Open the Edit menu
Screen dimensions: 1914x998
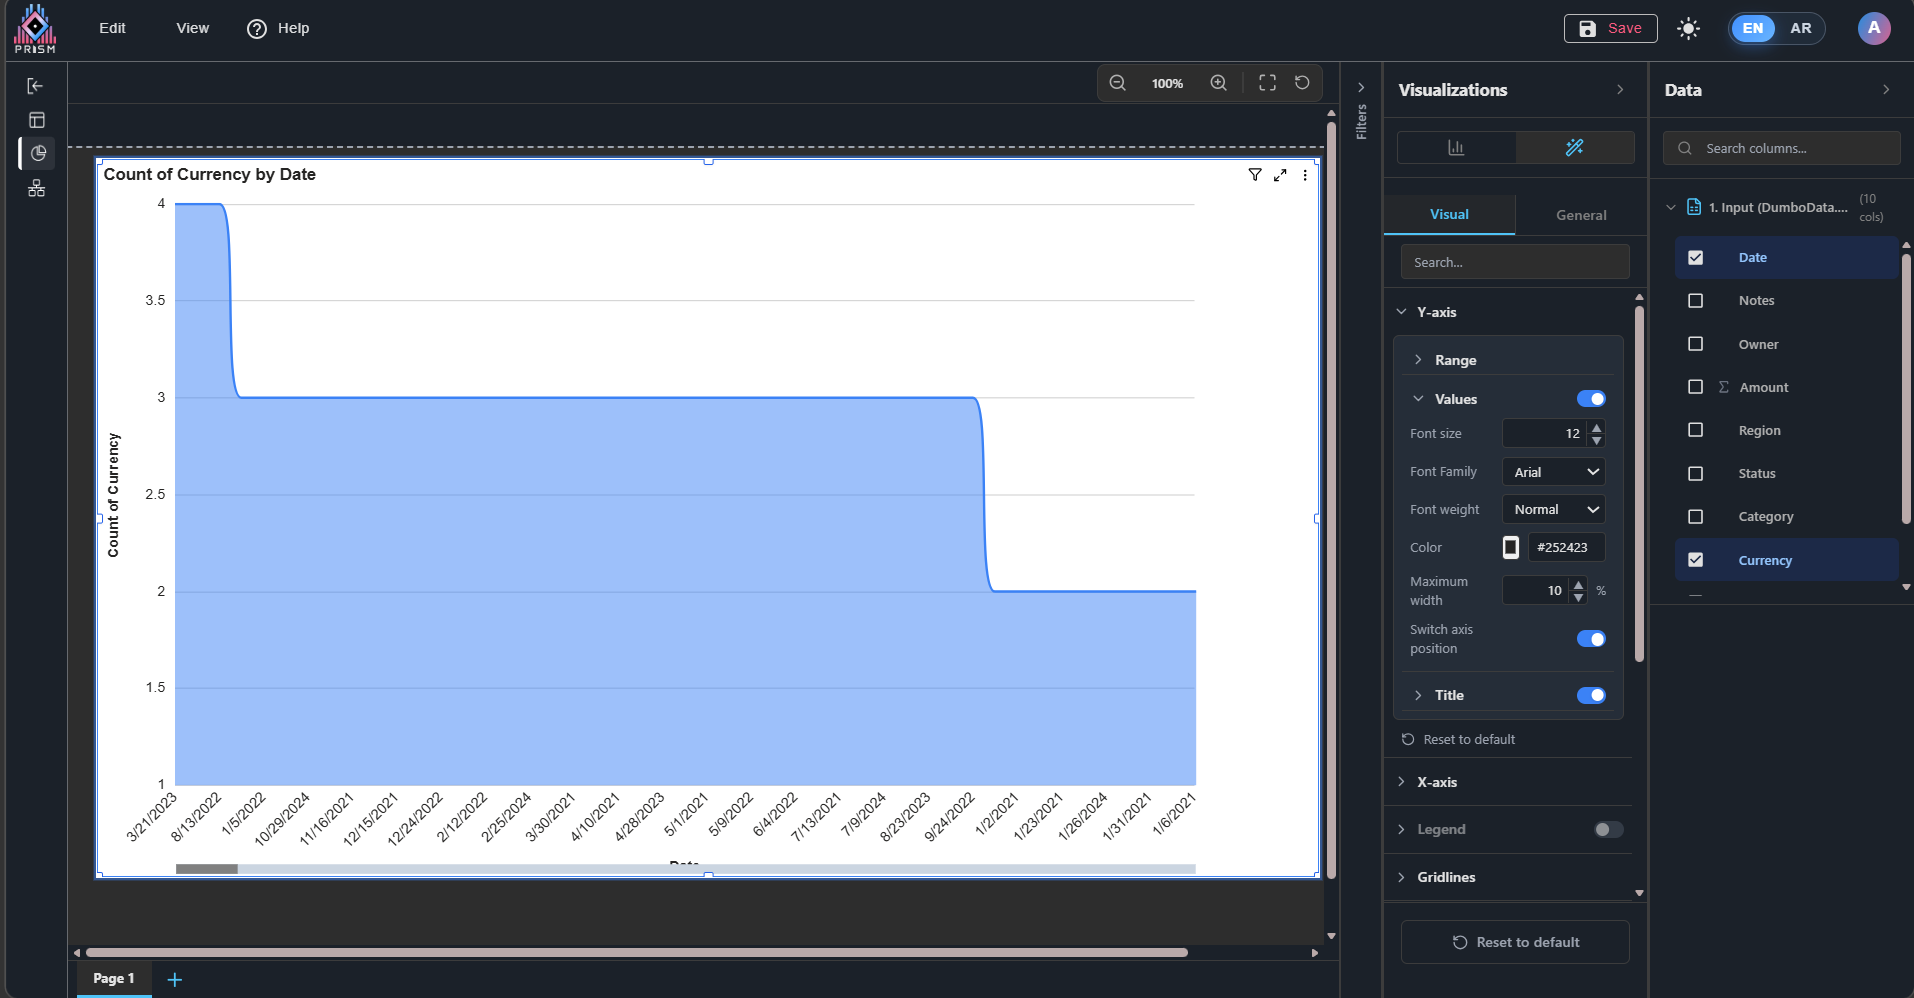[x=112, y=28]
